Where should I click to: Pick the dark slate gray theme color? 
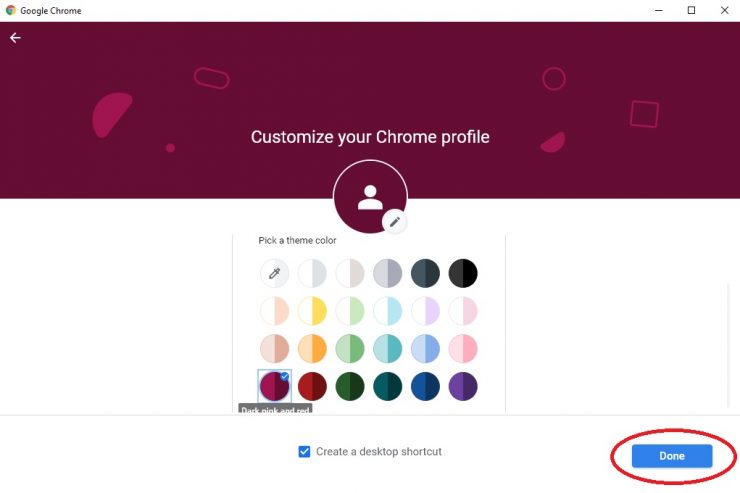point(425,273)
